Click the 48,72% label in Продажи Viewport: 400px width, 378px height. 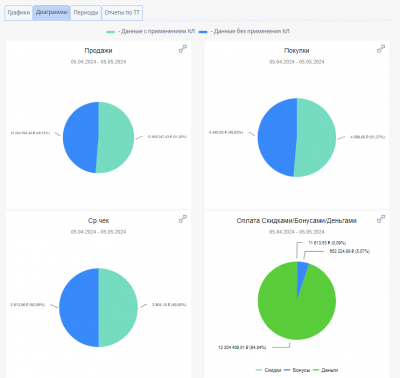click(x=30, y=133)
